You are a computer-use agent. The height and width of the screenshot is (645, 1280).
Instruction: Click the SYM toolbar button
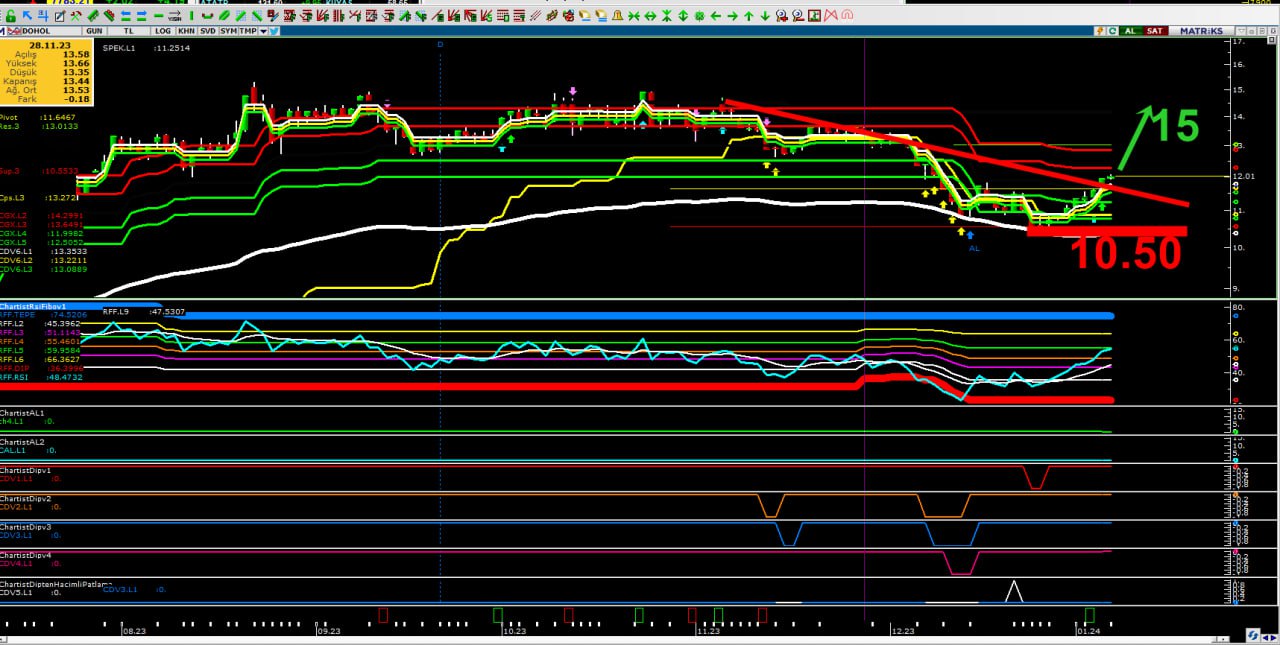tap(229, 31)
